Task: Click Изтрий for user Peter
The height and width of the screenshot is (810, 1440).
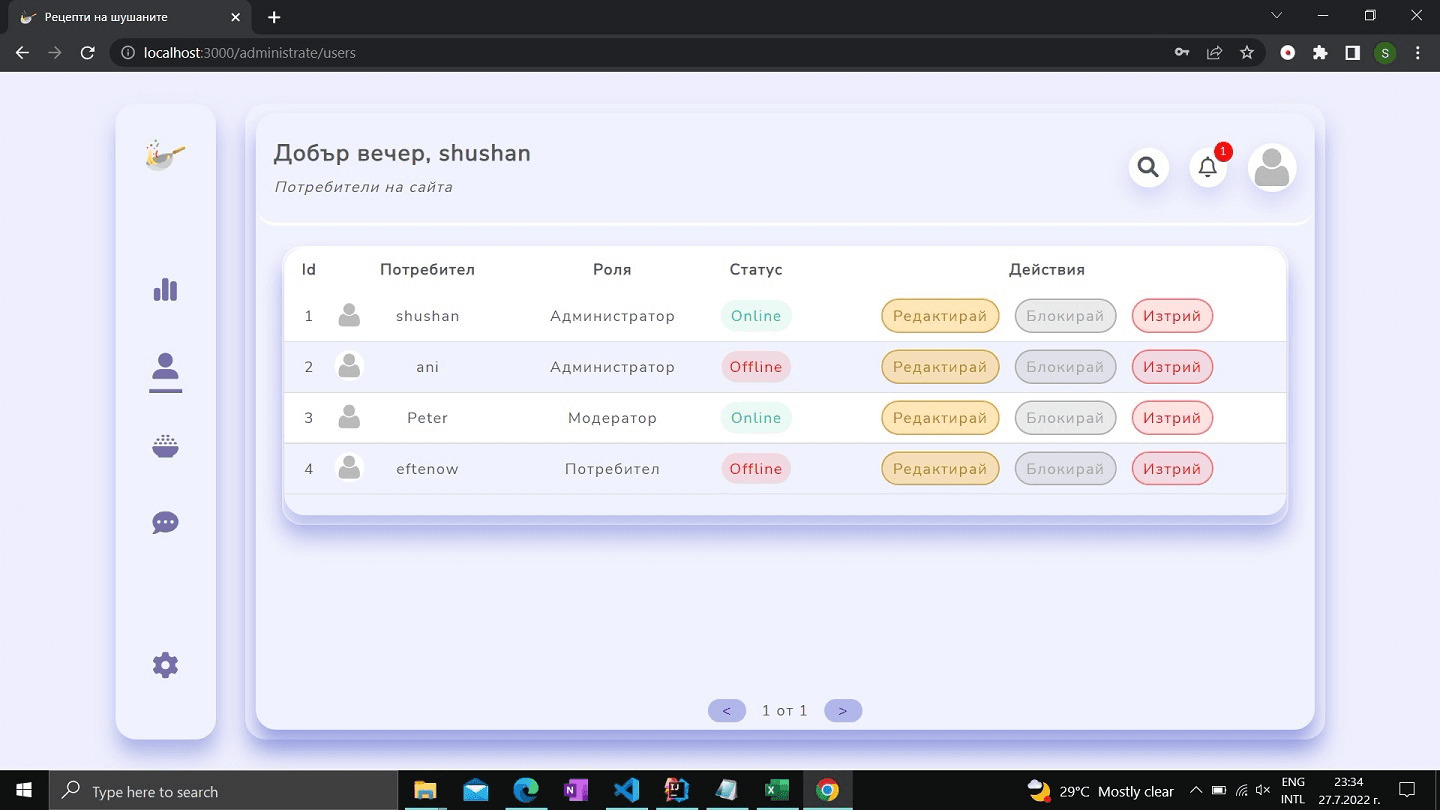Action: point(1172,418)
